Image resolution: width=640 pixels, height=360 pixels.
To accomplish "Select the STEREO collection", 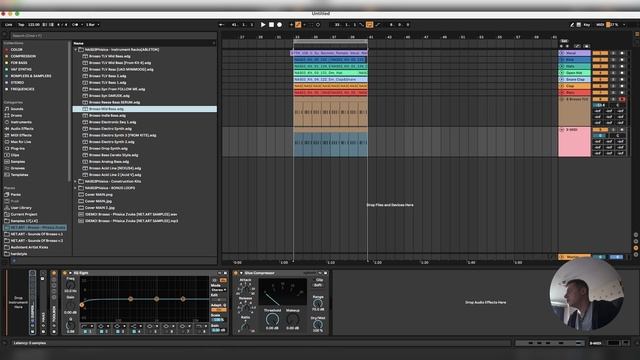I will click(x=17, y=82).
